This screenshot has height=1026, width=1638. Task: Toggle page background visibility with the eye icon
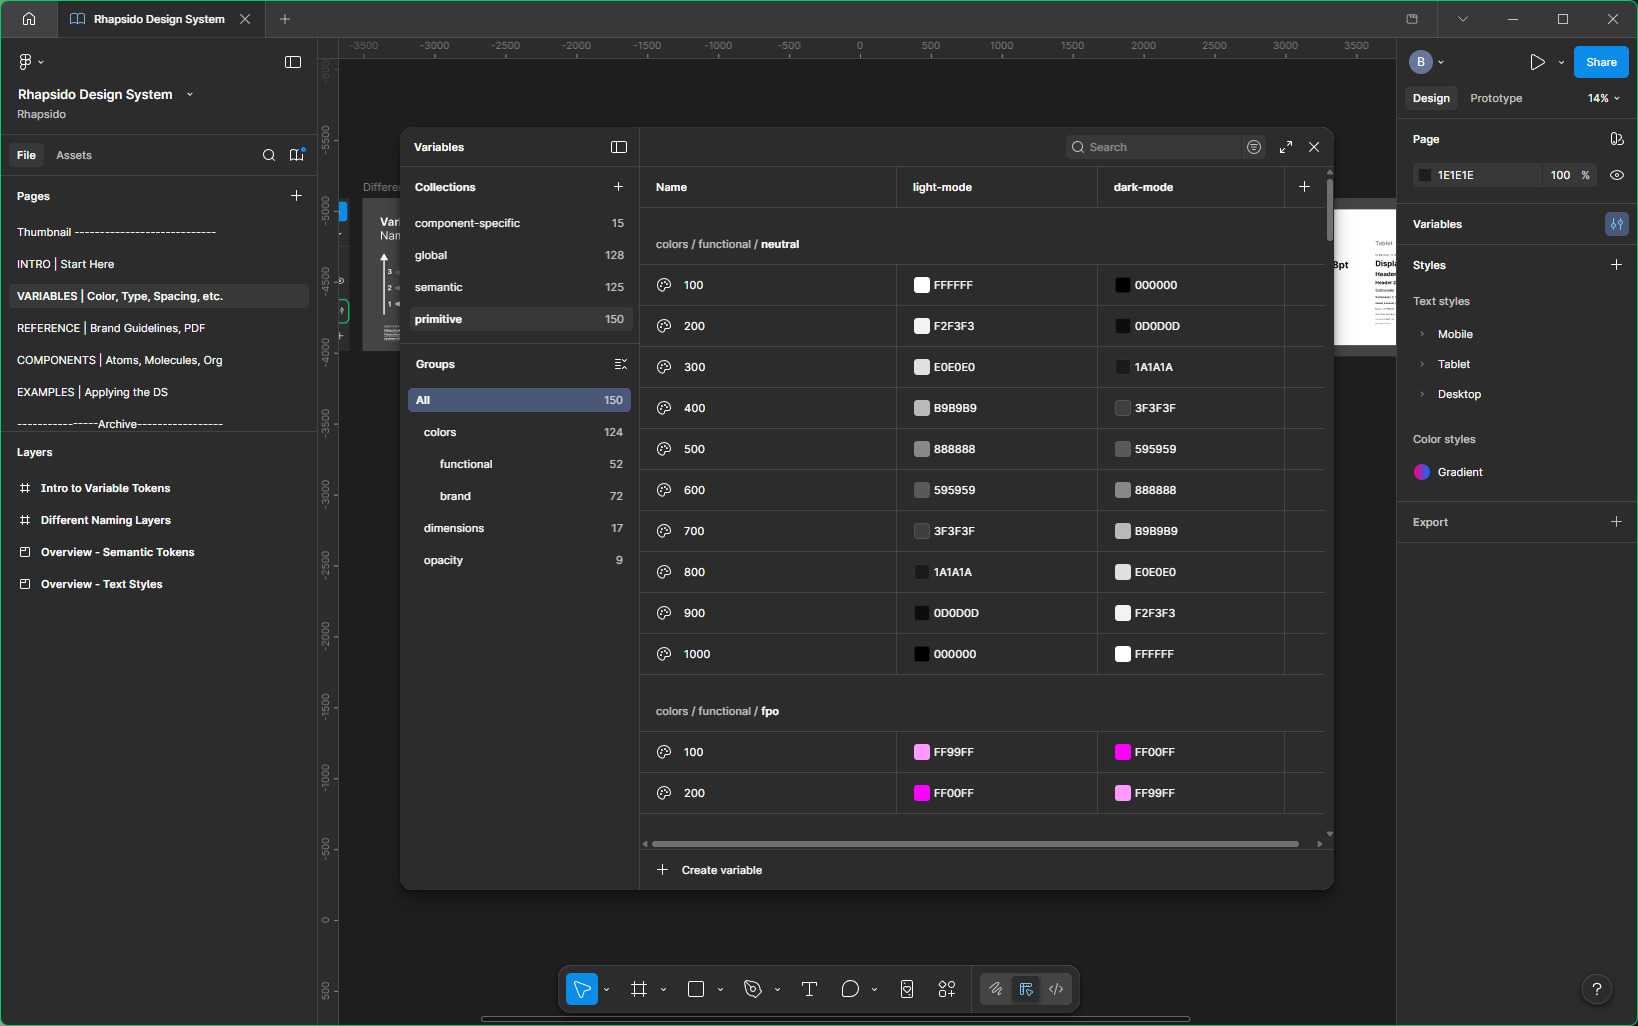[x=1618, y=175]
